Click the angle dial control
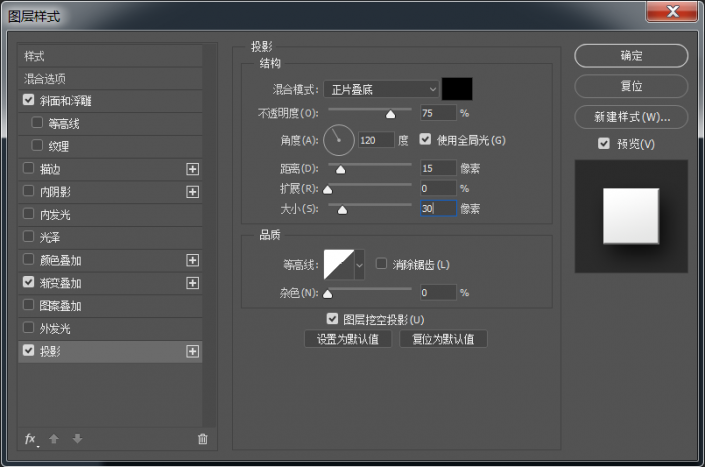Screen dimensions: 705x467 339,140
